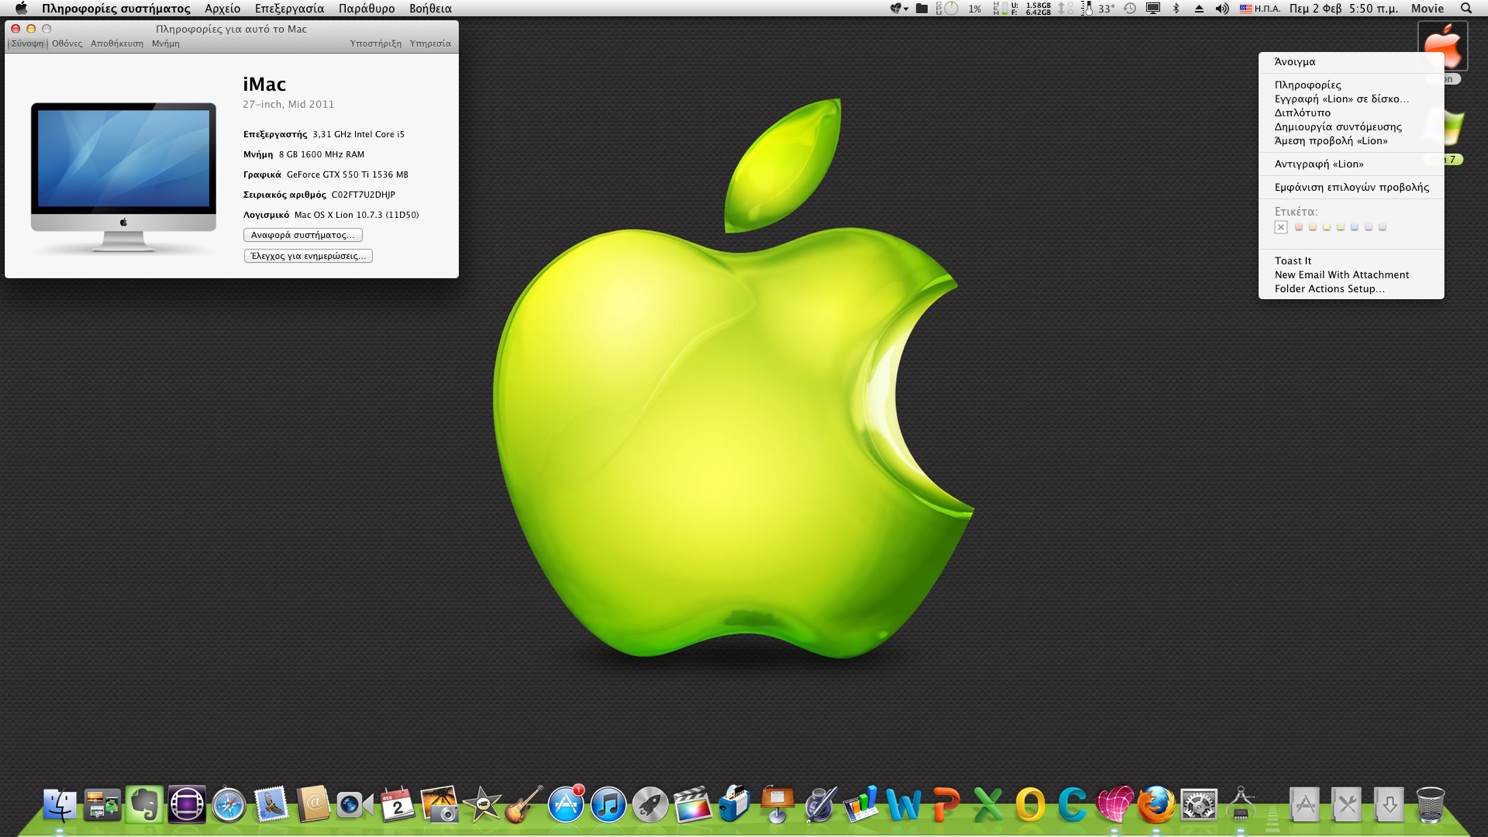1488x837 pixels.
Task: Launch iMovie star icon in Dock
Action: click(x=481, y=805)
